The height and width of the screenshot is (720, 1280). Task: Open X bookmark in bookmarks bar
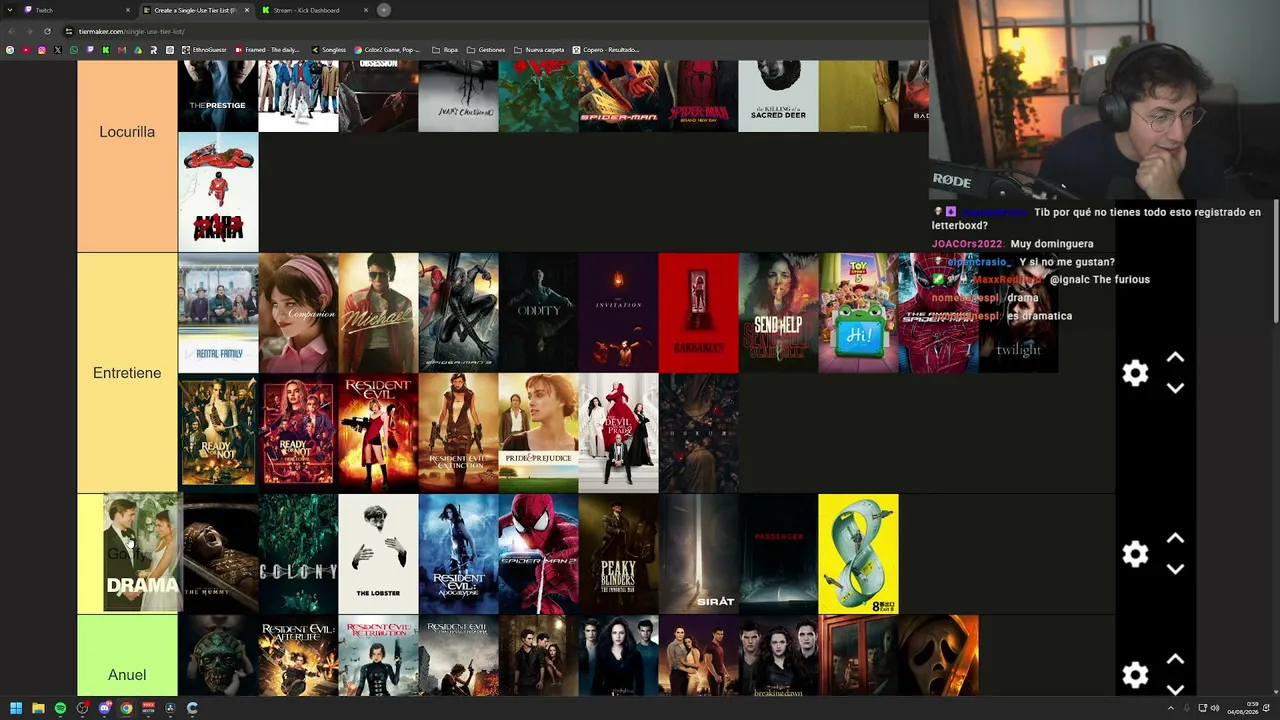click(58, 50)
